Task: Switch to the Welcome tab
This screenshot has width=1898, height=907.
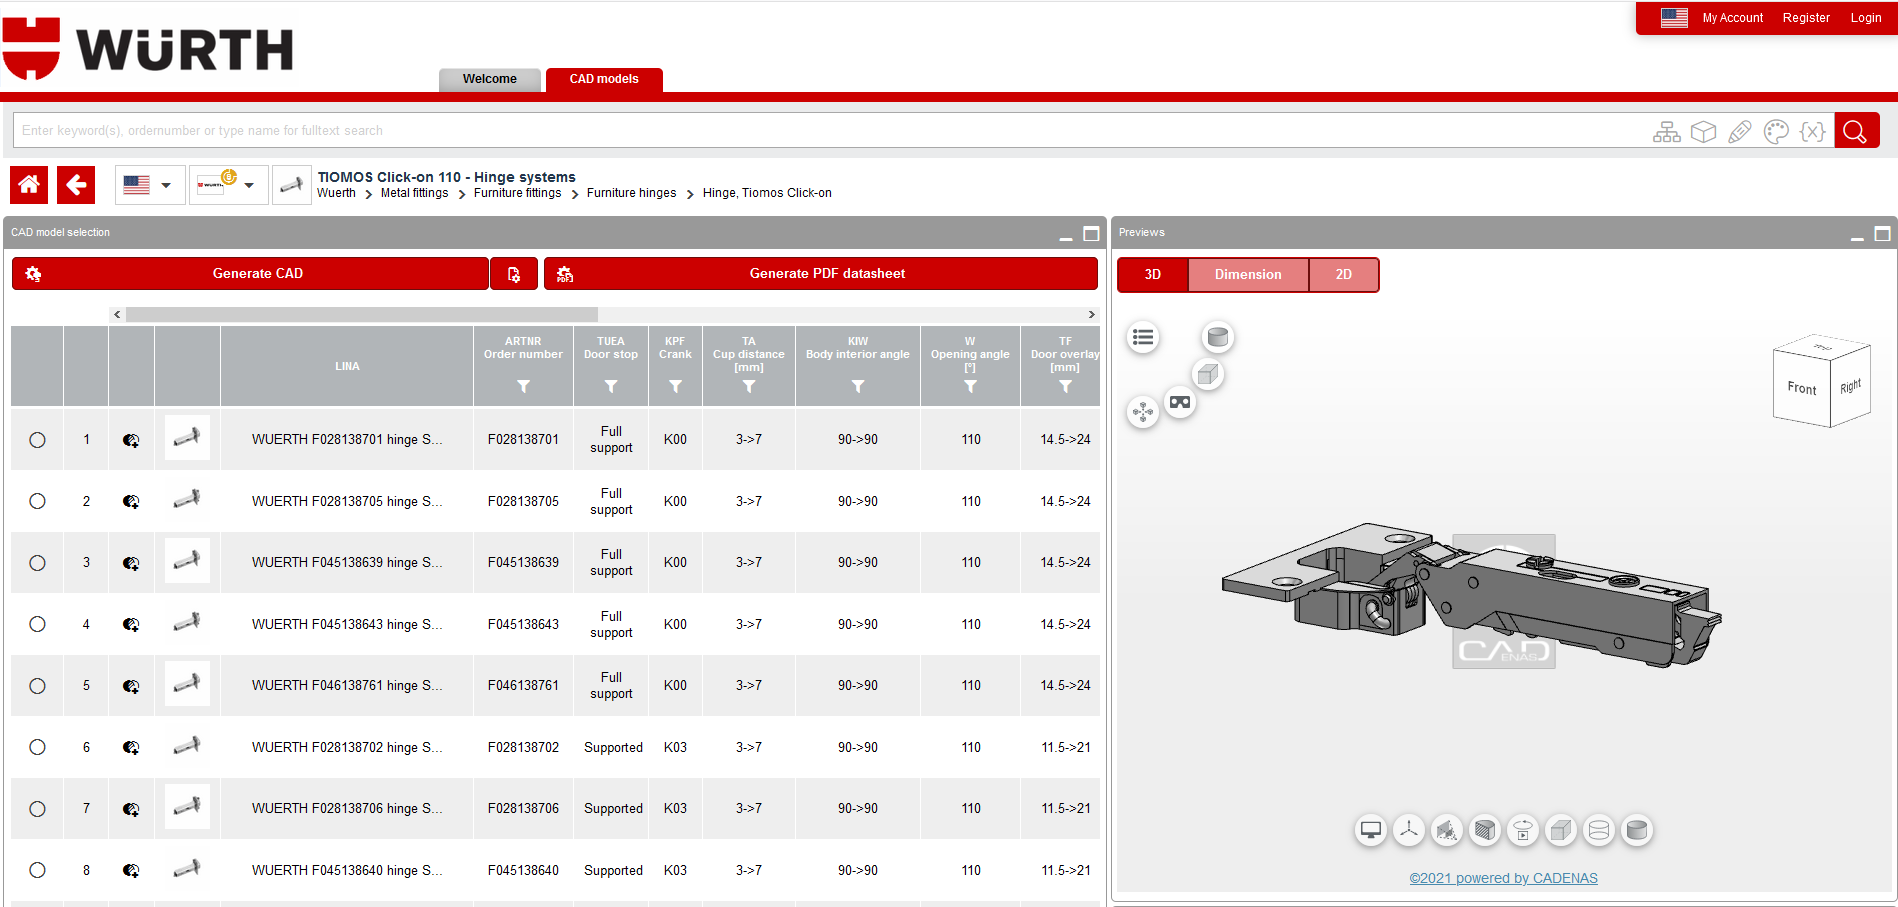Action: 490,80
